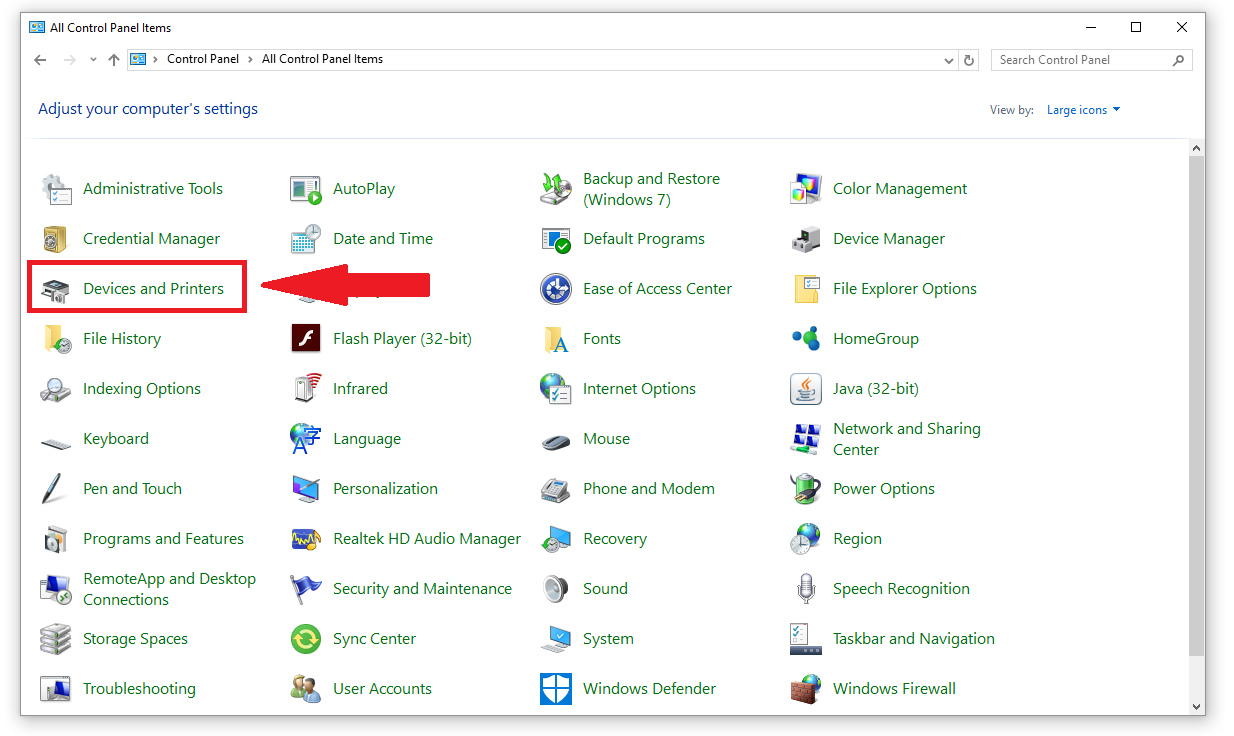Viewport: 1234px width, 736px height.
Task: Click the Search Control Panel field
Action: [1092, 60]
